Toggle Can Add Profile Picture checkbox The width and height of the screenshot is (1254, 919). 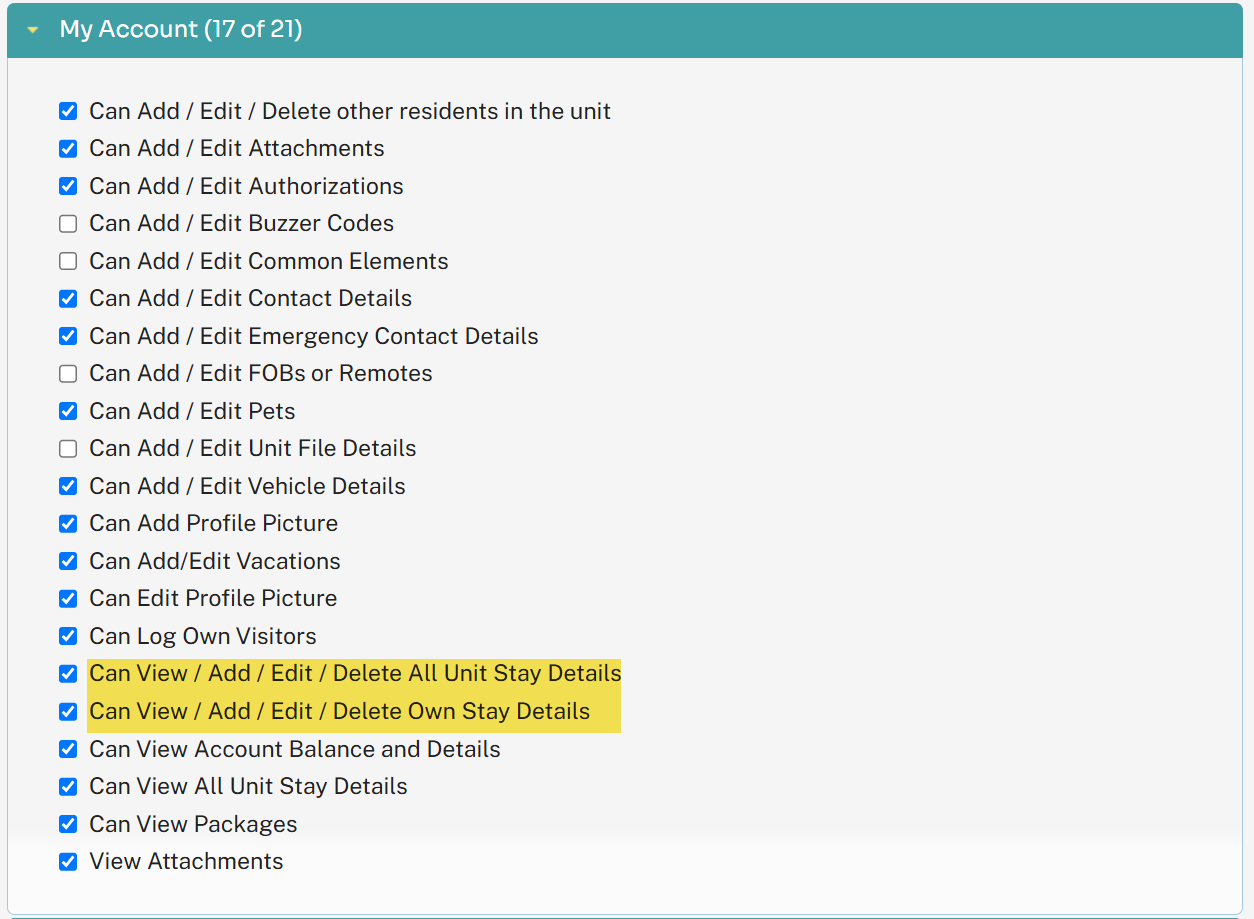68,524
